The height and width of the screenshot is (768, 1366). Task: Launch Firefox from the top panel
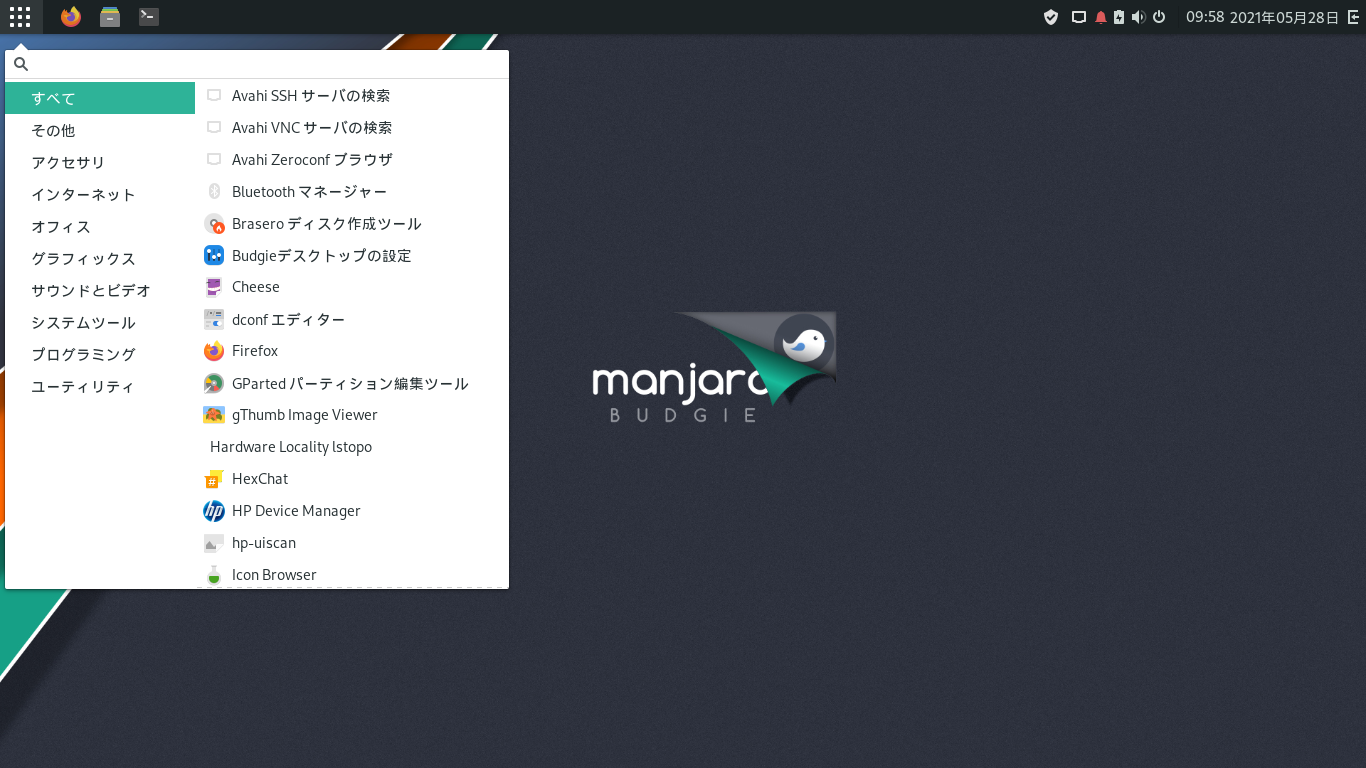[x=70, y=17]
